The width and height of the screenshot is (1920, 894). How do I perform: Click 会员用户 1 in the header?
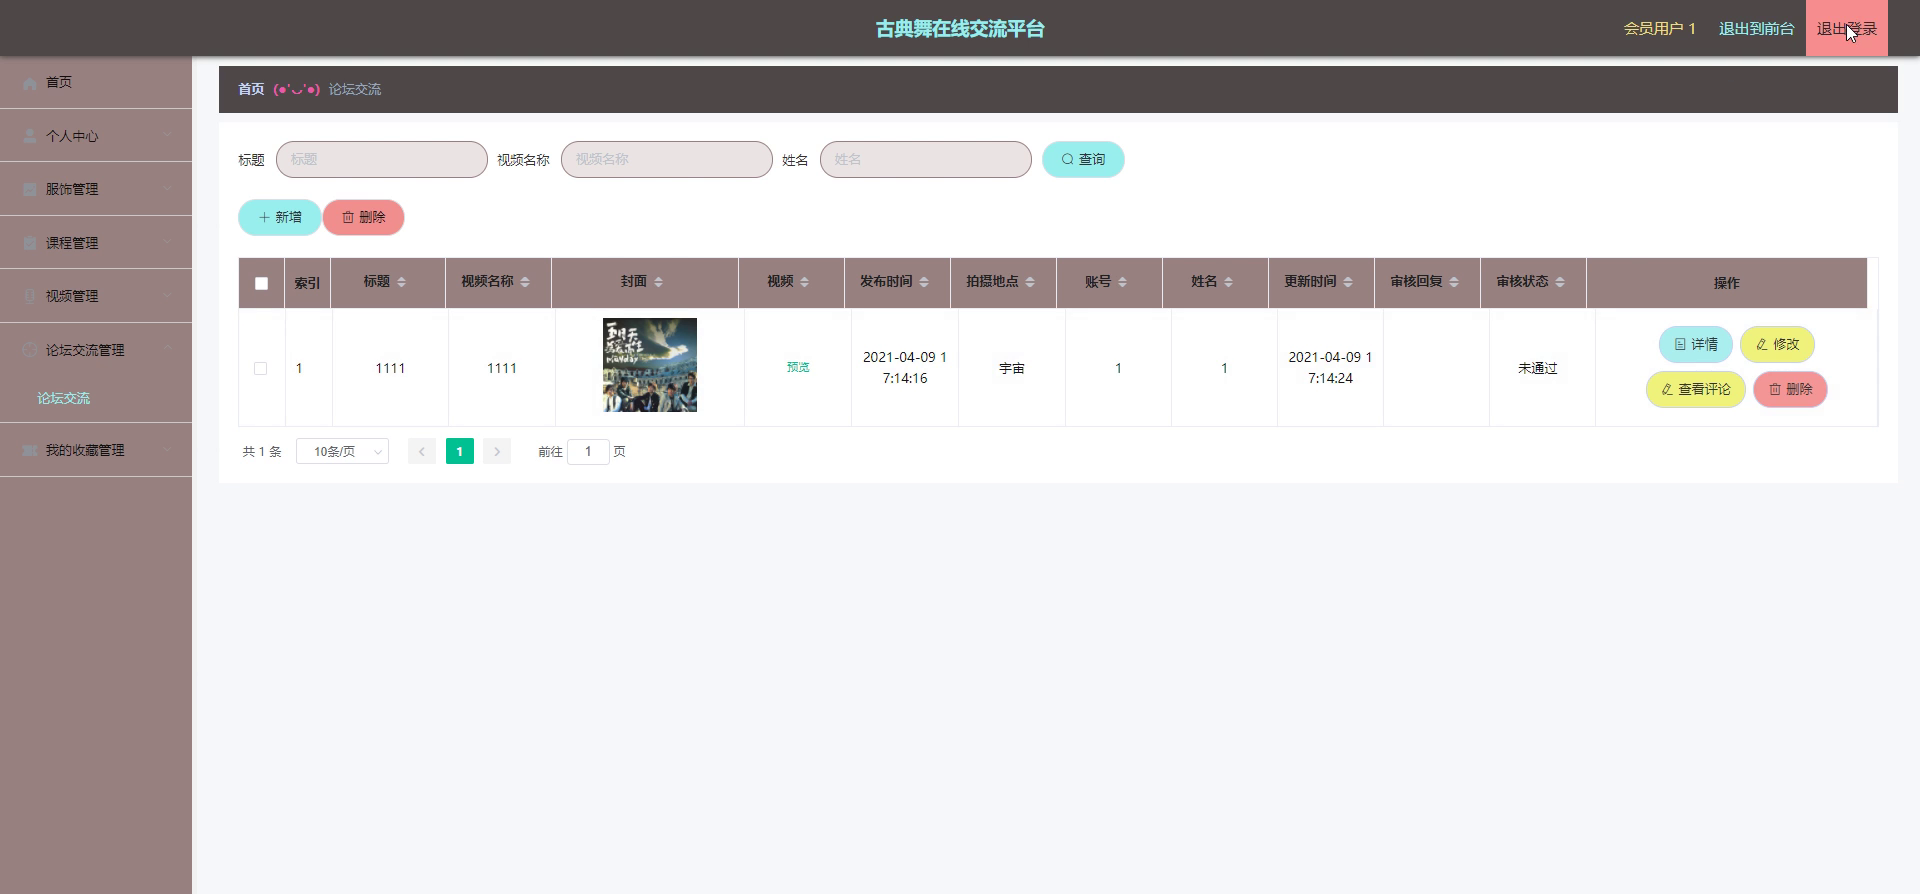pyautogui.click(x=1659, y=29)
